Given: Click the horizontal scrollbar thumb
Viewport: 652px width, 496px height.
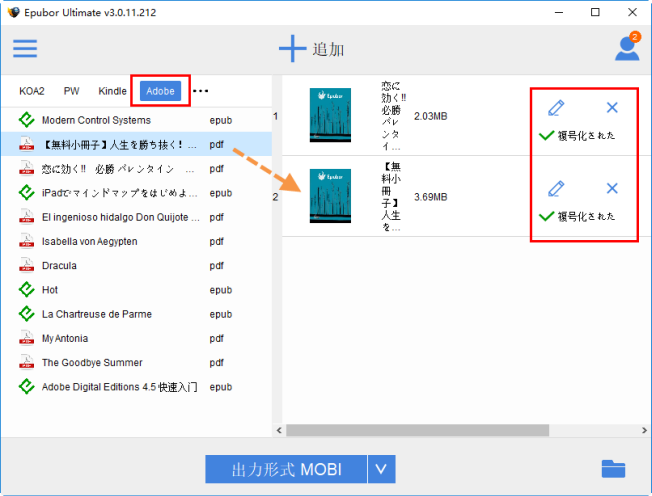Looking at the screenshot, I should point(417,430).
